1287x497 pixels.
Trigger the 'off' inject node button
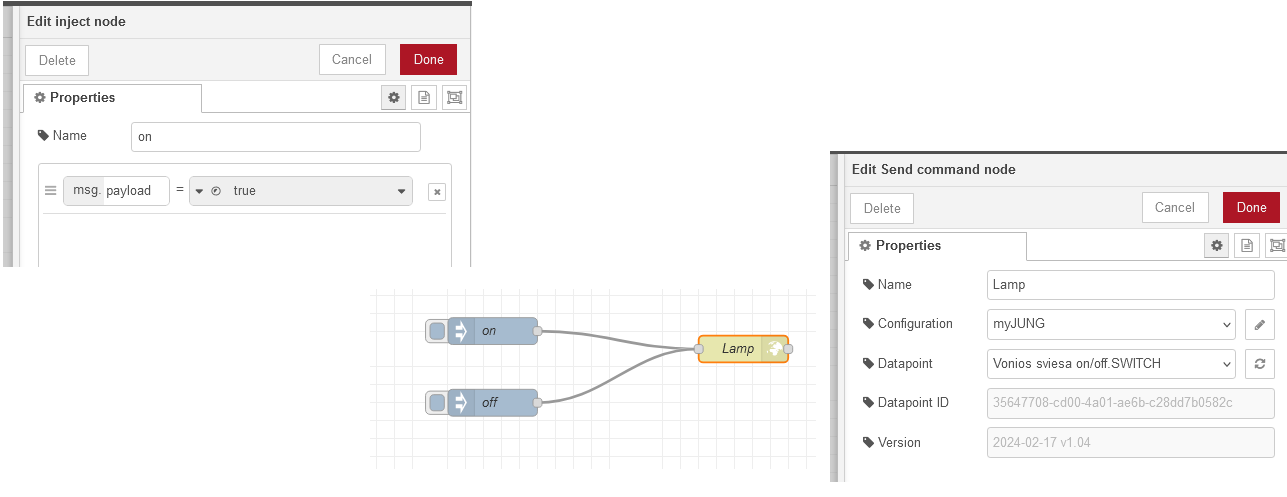[x=437, y=403]
